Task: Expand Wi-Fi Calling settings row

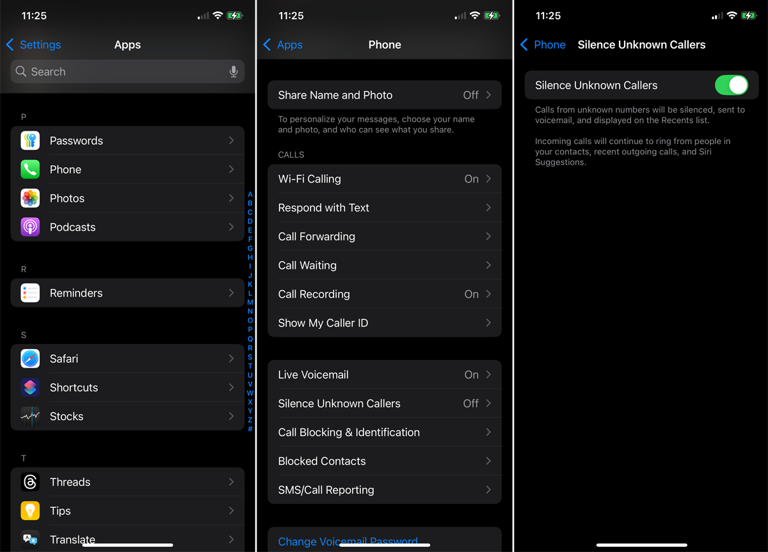Action: [x=384, y=179]
